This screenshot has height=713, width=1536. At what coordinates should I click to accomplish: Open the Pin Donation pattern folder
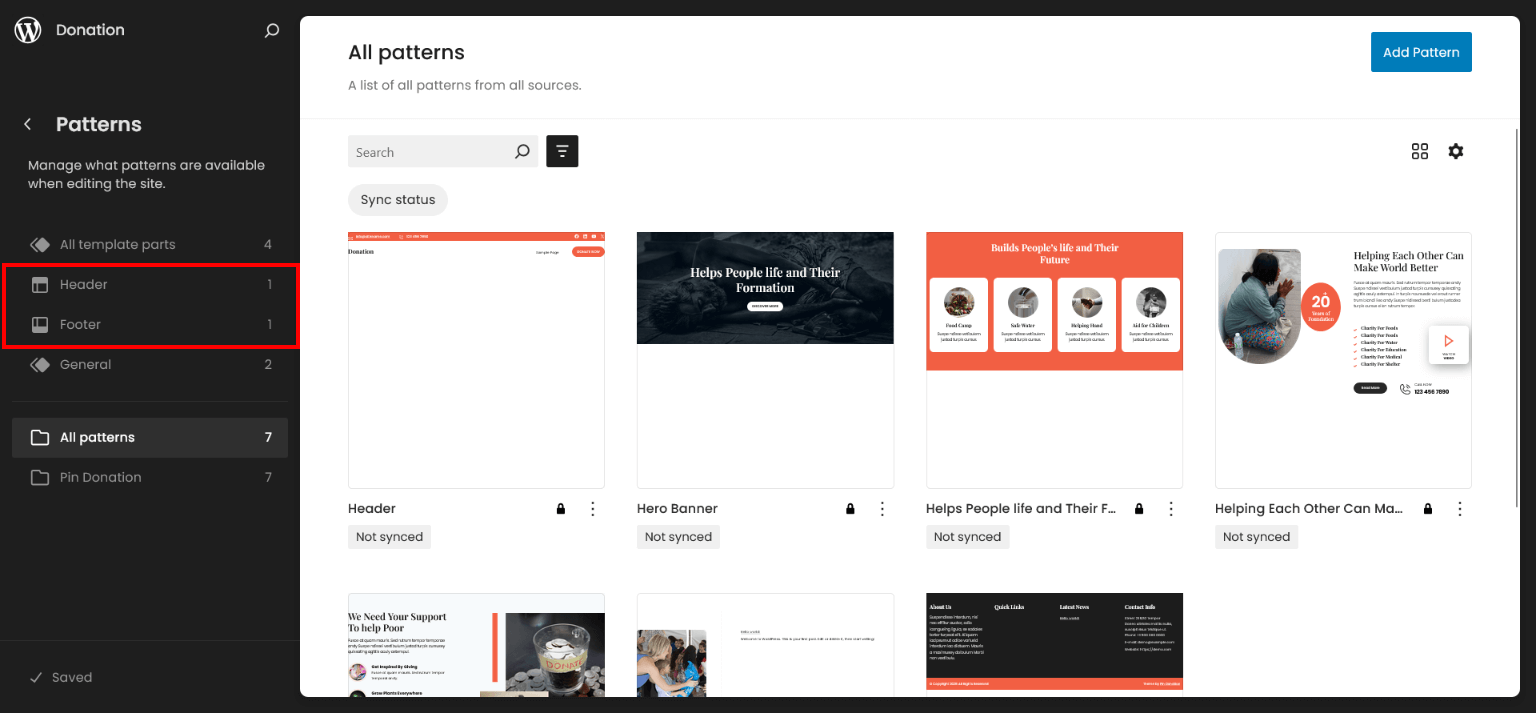pos(100,478)
